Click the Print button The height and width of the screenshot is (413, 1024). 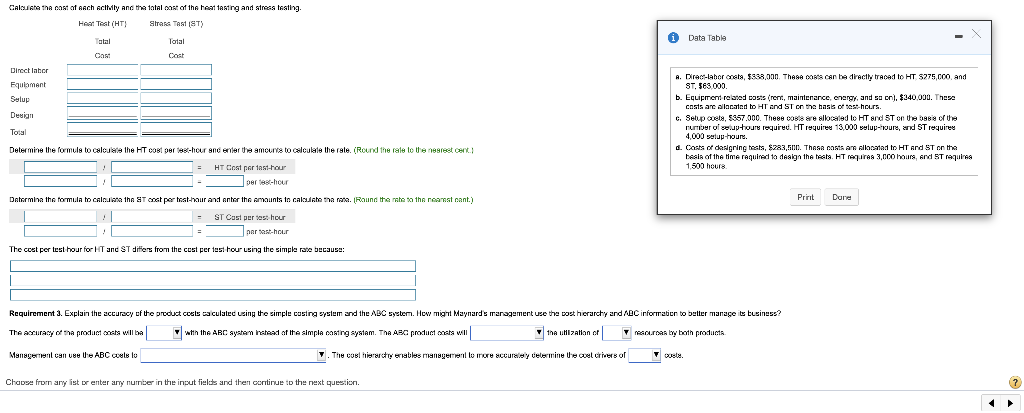pyautogui.click(x=805, y=197)
